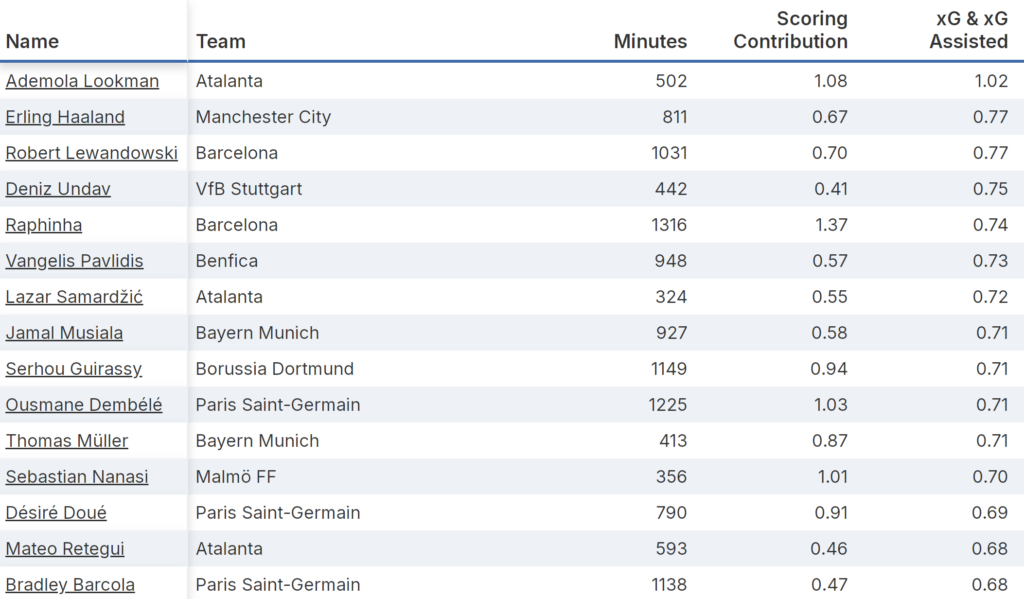Open Thomas Müller's player link
The image size is (1024, 599).
(x=67, y=441)
